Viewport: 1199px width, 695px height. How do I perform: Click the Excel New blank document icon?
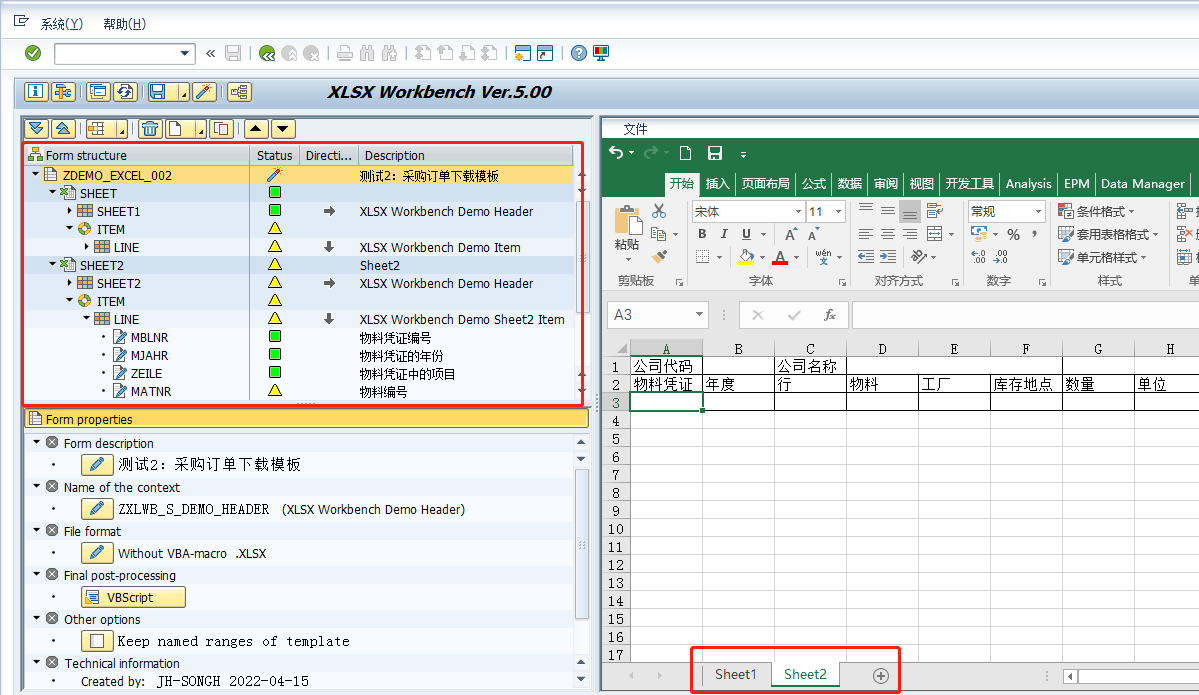(686, 153)
